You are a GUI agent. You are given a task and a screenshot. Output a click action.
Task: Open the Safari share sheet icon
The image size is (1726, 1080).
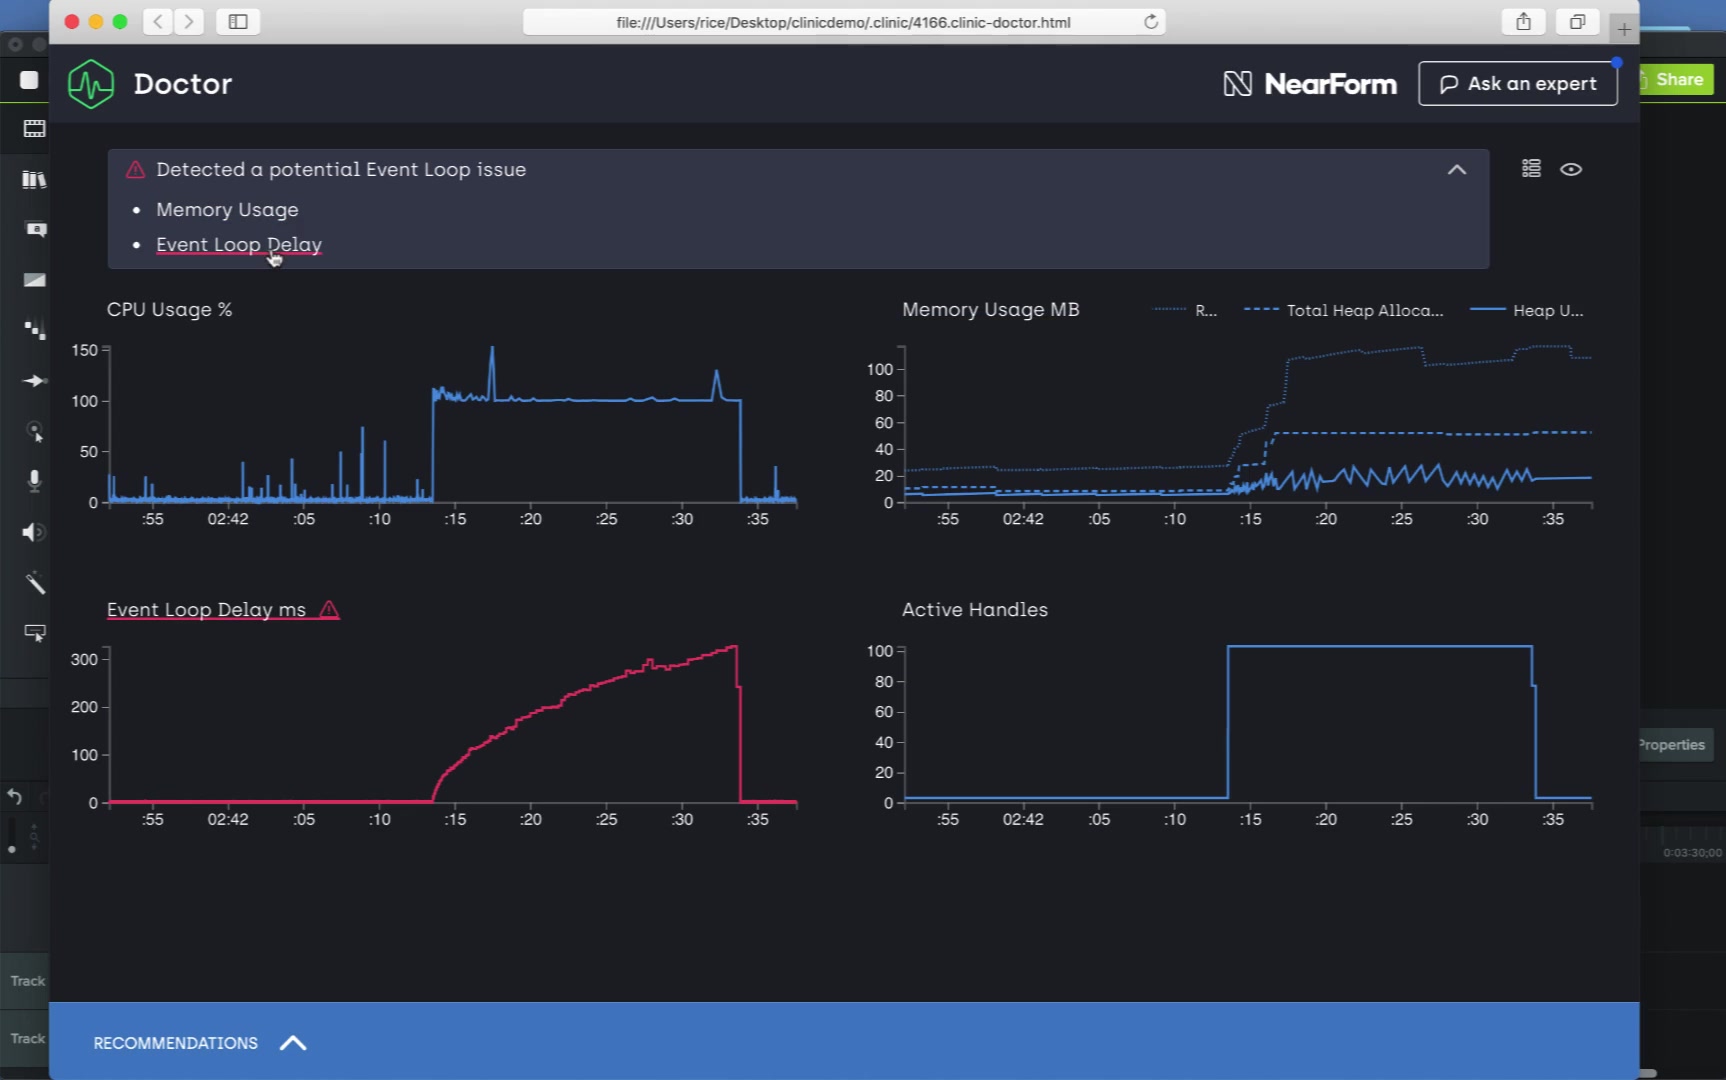(x=1523, y=21)
